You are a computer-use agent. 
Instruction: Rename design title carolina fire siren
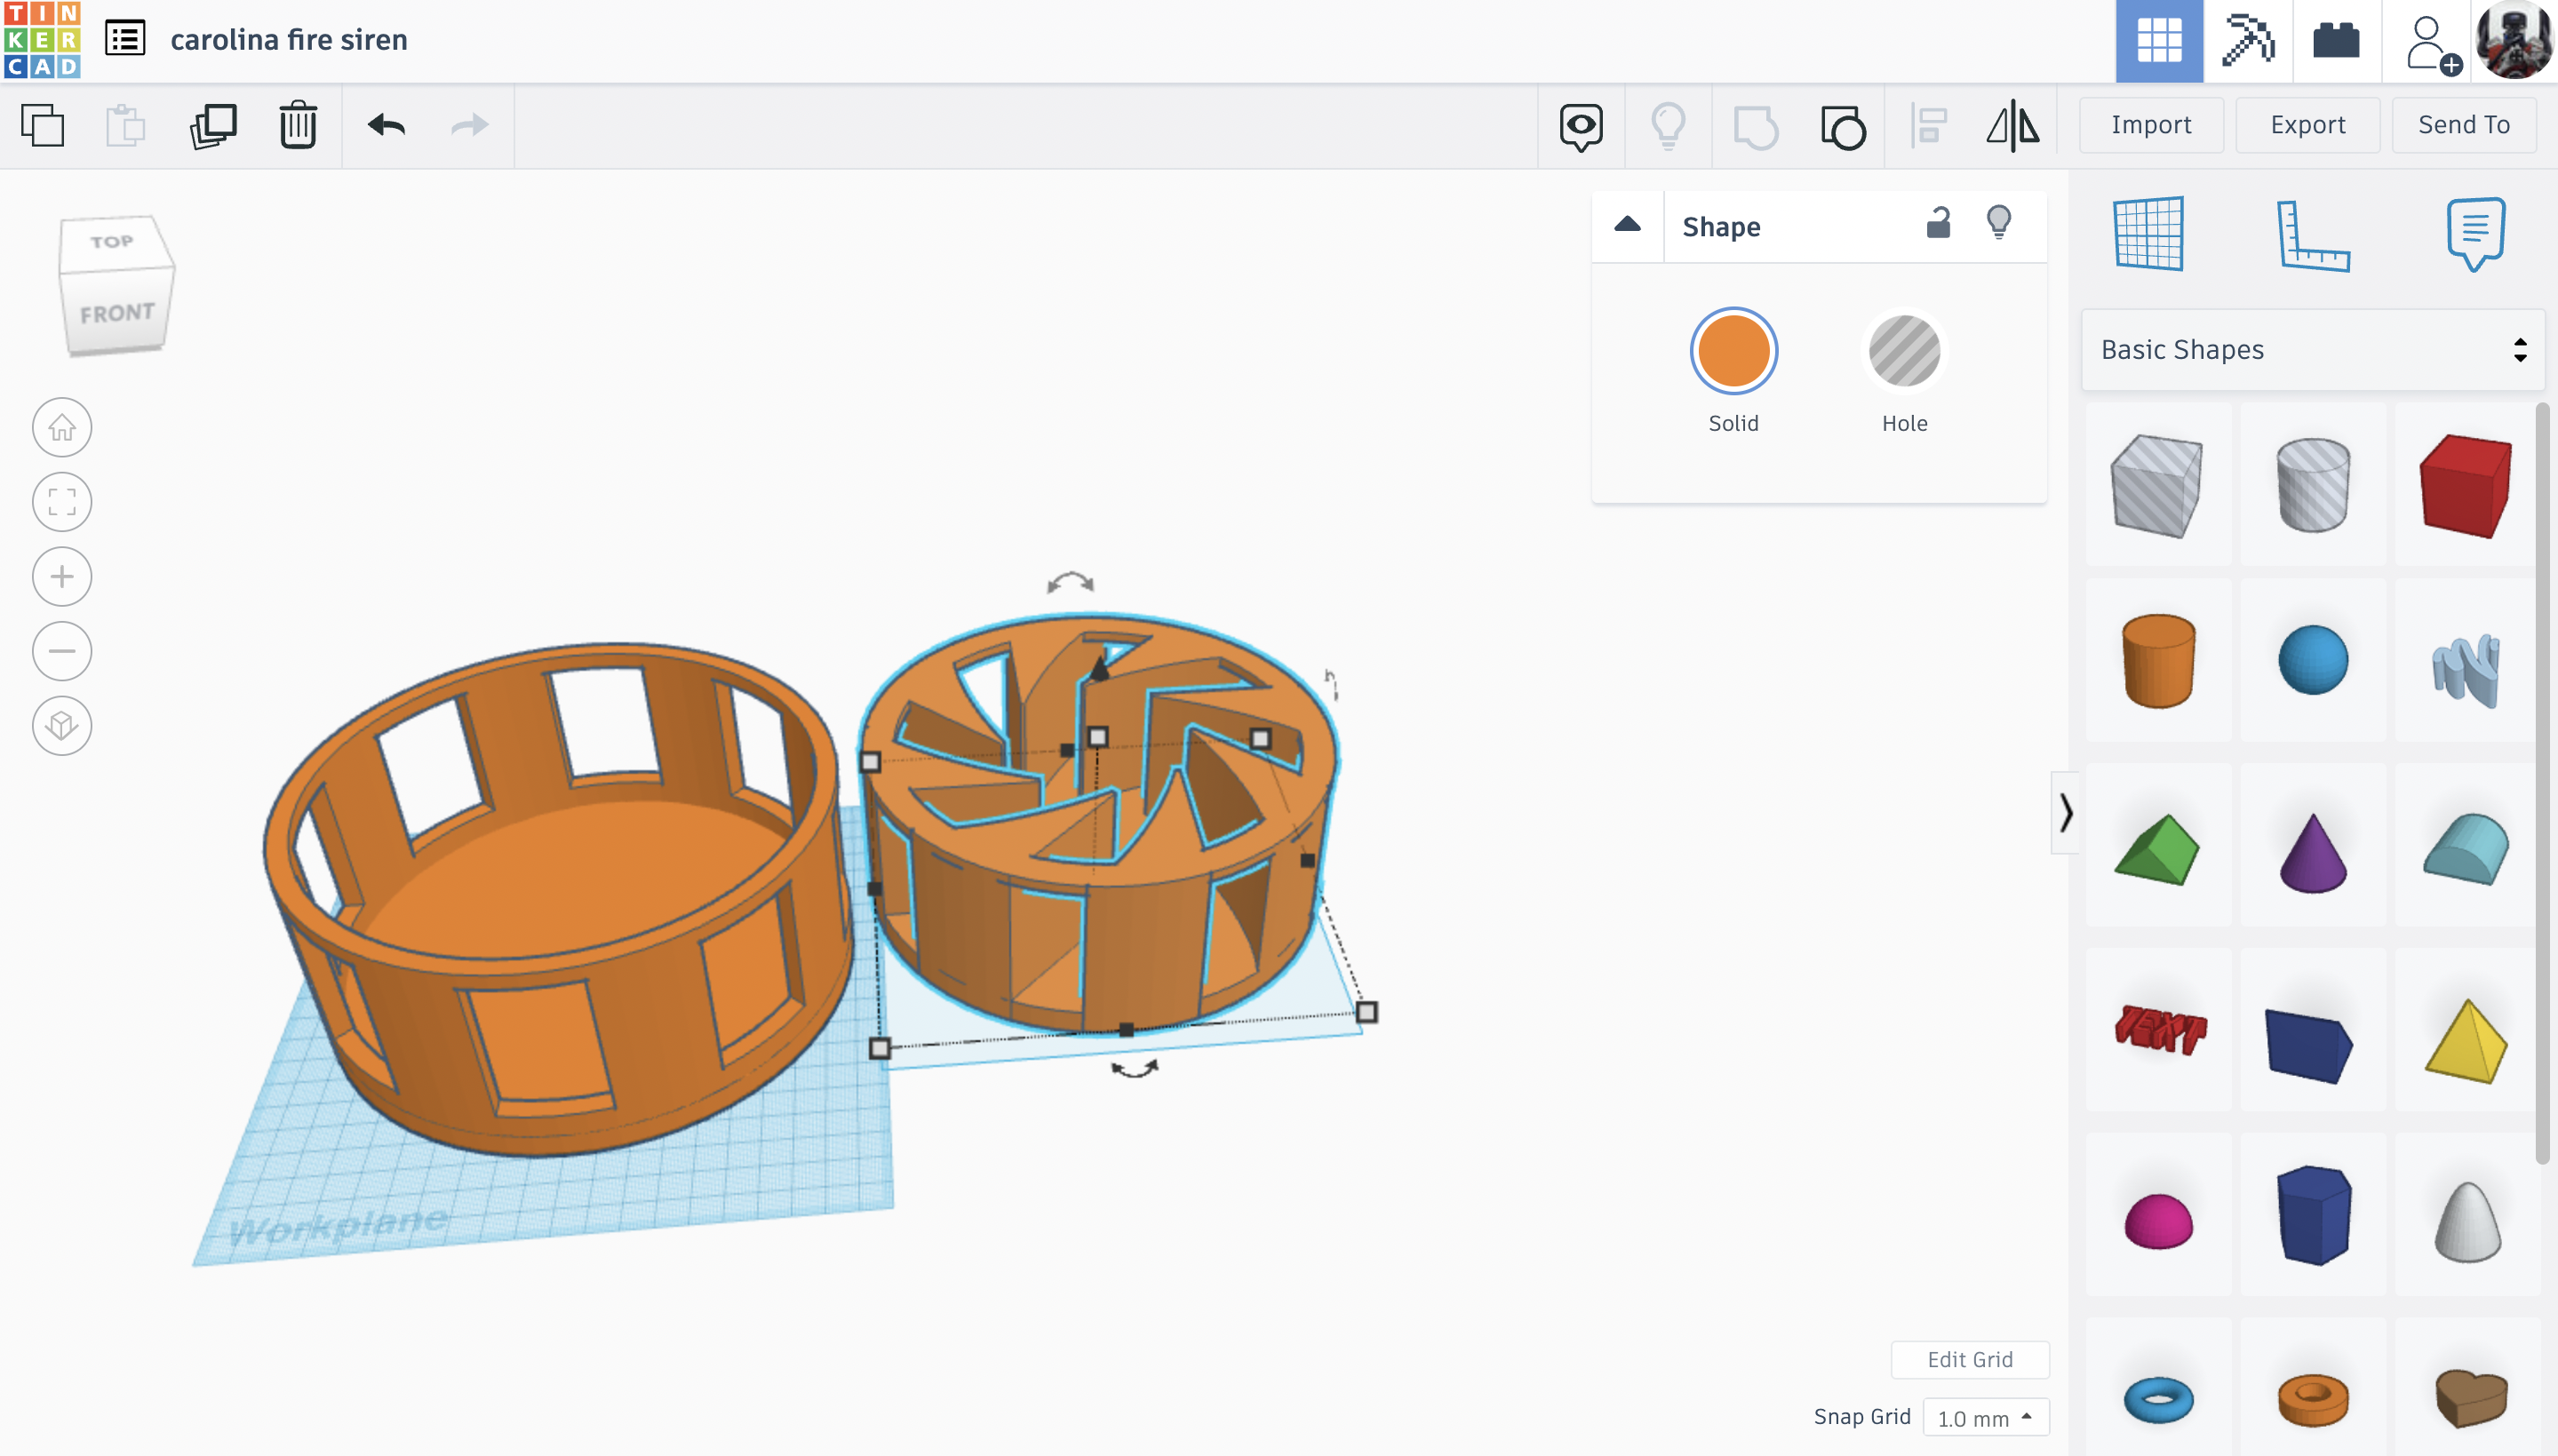[289, 40]
